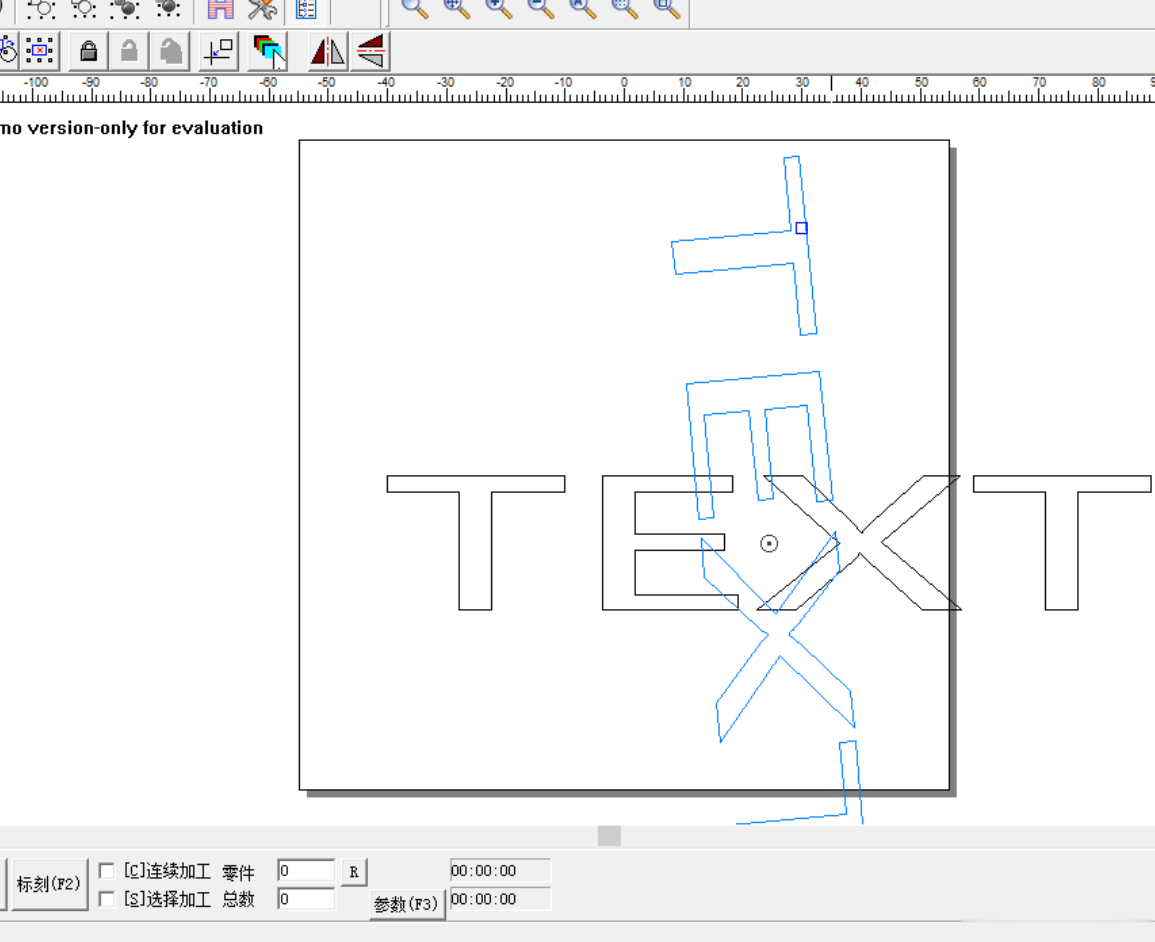This screenshot has height=942, width=1155.
Task: Click the put-to-origin toolbar icon
Action: (x=220, y=51)
